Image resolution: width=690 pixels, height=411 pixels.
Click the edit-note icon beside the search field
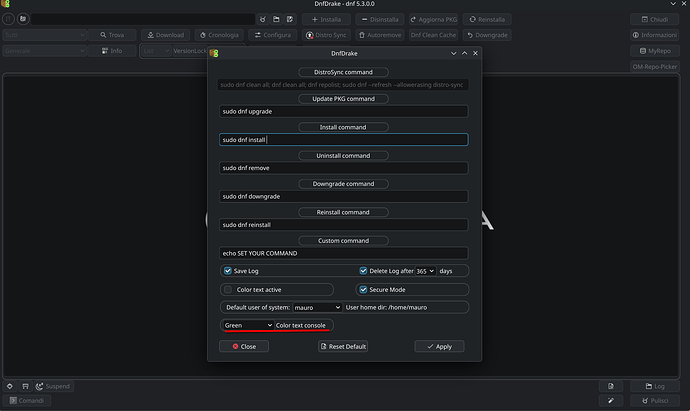coord(290,19)
